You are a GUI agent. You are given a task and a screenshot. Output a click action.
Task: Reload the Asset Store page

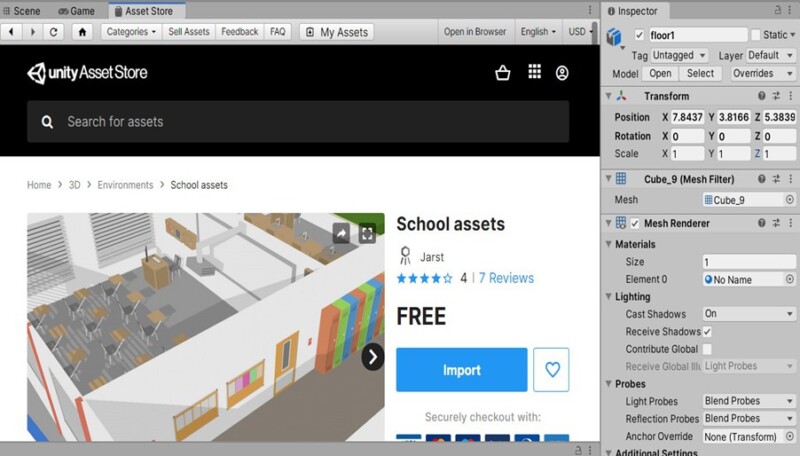[x=54, y=32]
